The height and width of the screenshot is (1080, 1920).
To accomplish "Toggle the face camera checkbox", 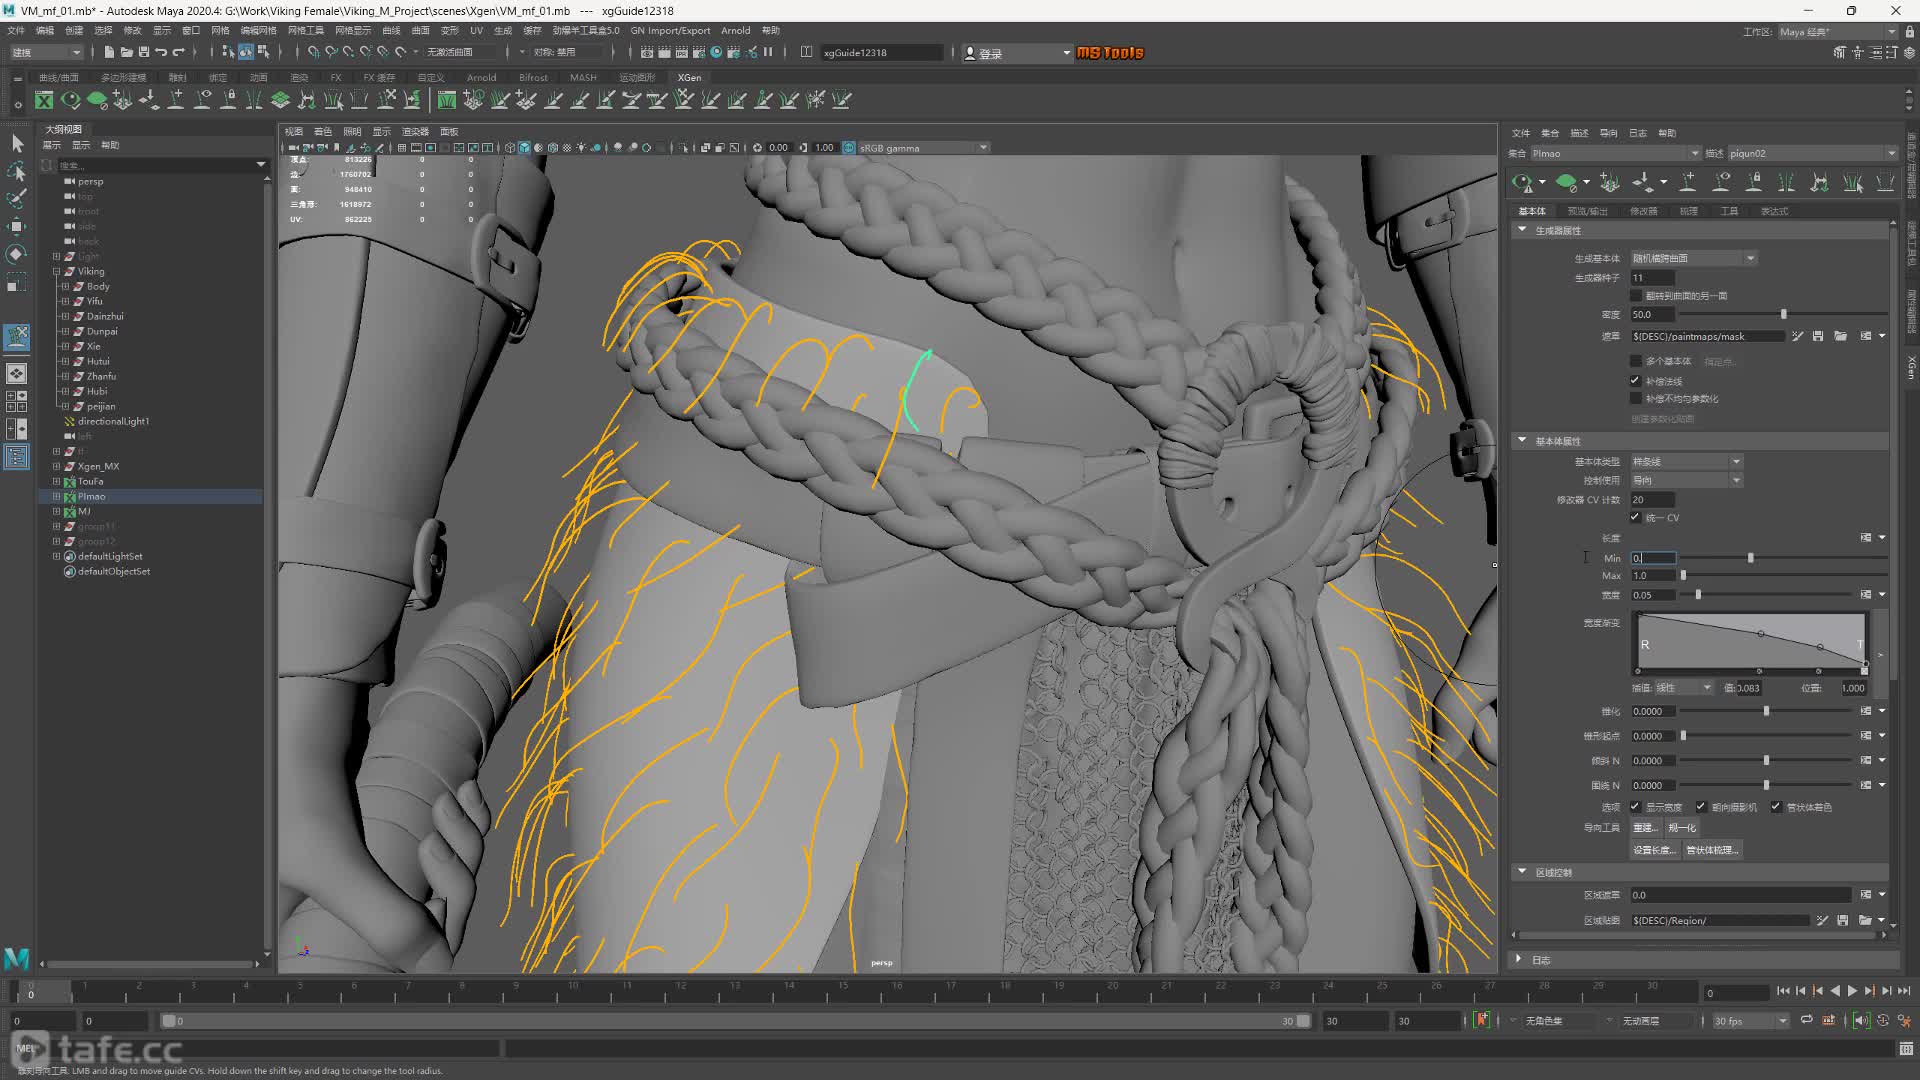I will pyautogui.click(x=1701, y=807).
